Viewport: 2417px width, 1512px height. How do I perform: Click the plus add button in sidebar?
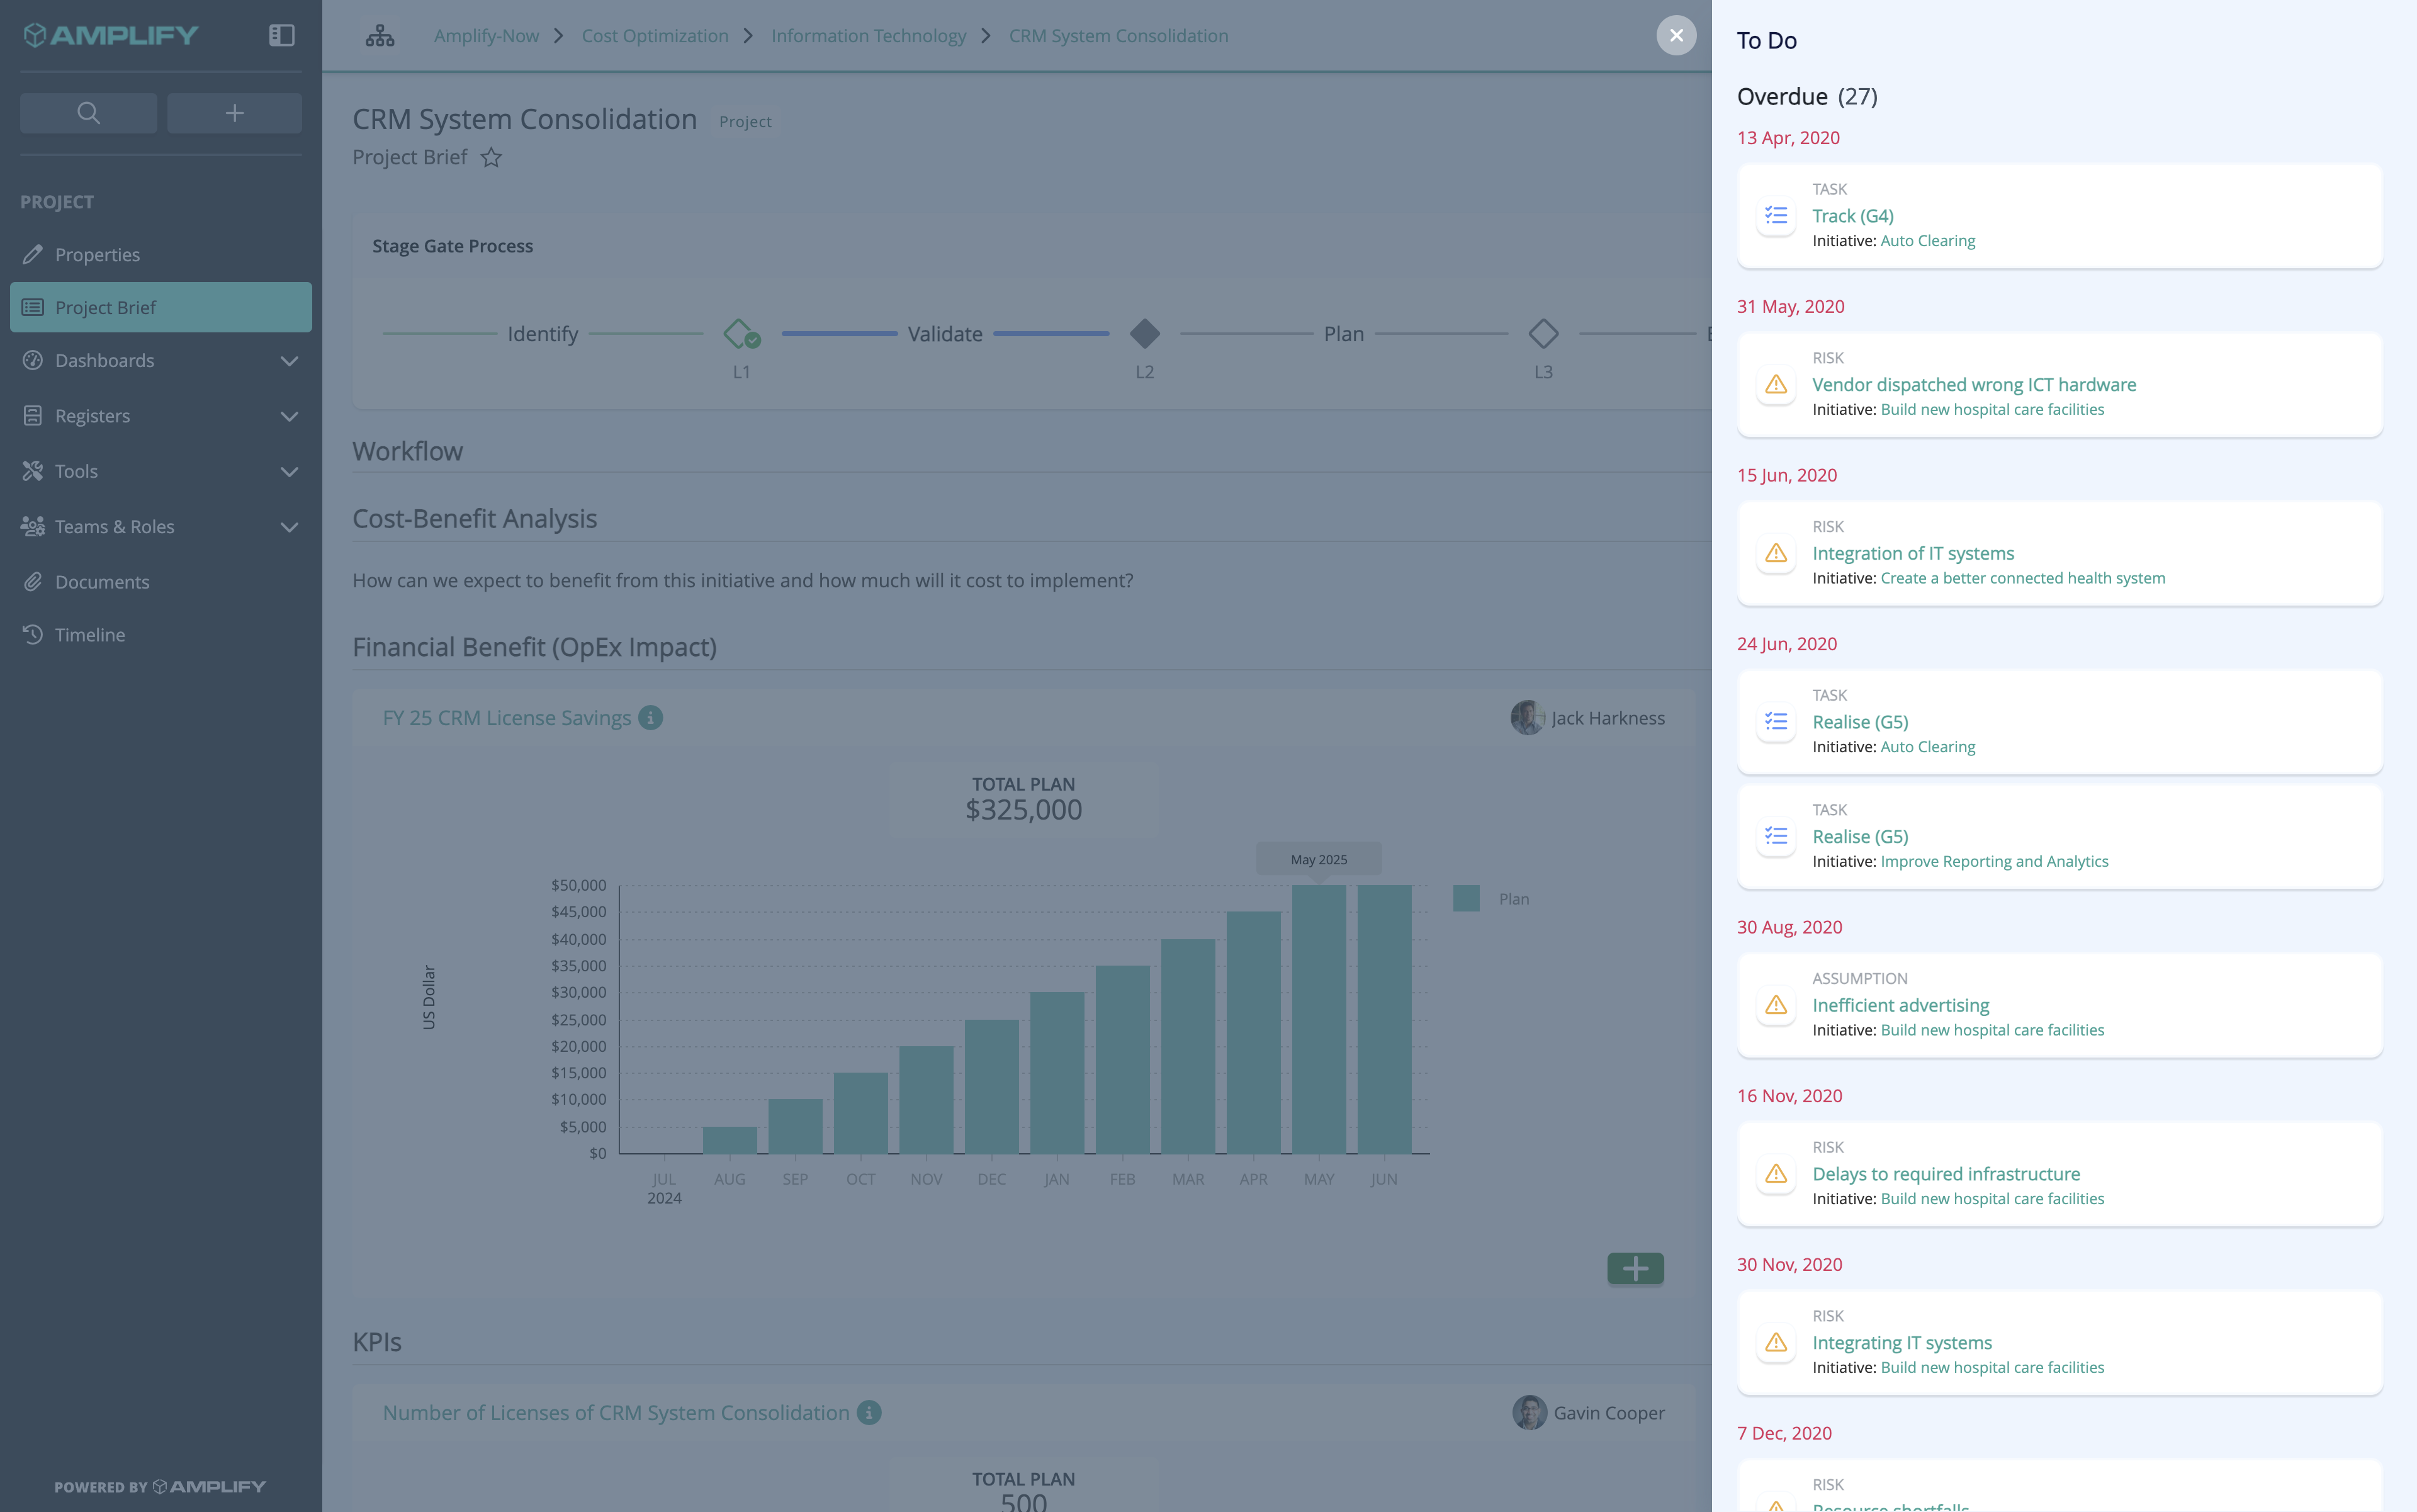click(x=234, y=113)
